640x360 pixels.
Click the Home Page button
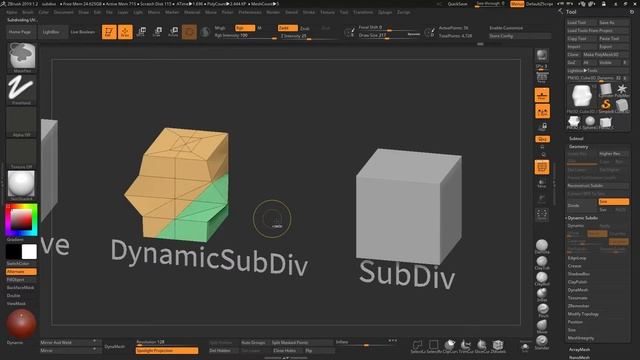pos(20,32)
